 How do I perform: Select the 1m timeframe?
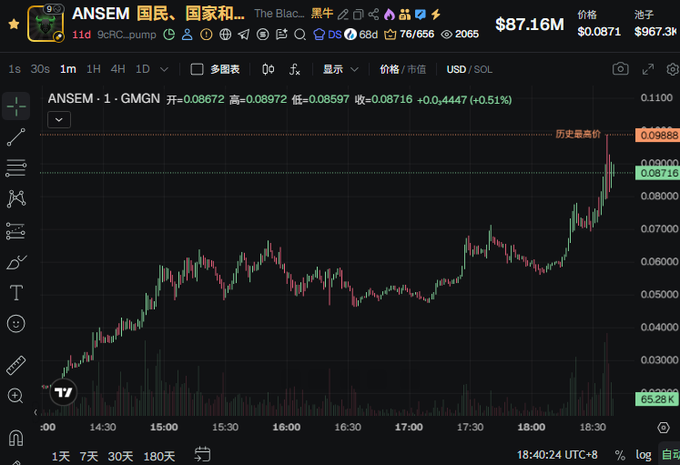68,69
